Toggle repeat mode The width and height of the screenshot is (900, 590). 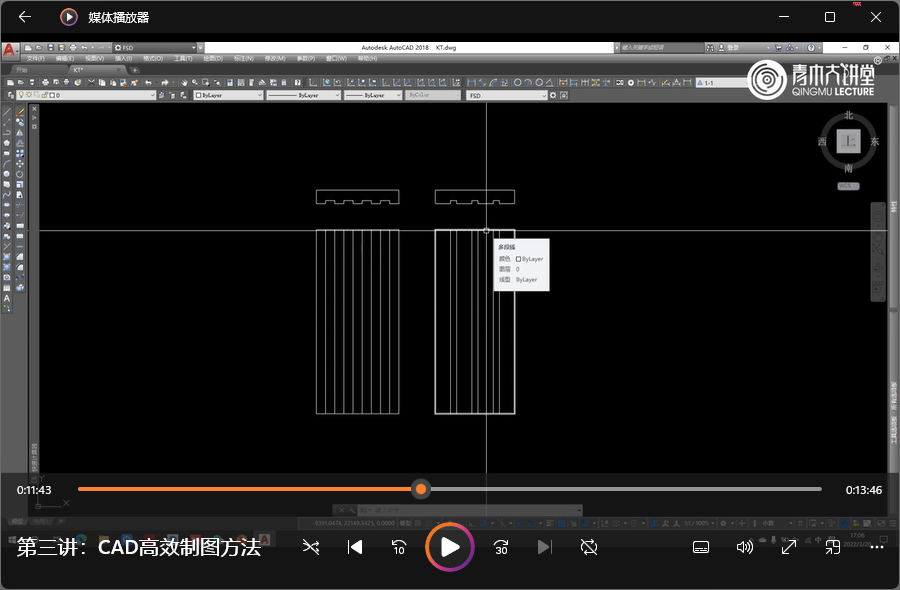(x=589, y=547)
